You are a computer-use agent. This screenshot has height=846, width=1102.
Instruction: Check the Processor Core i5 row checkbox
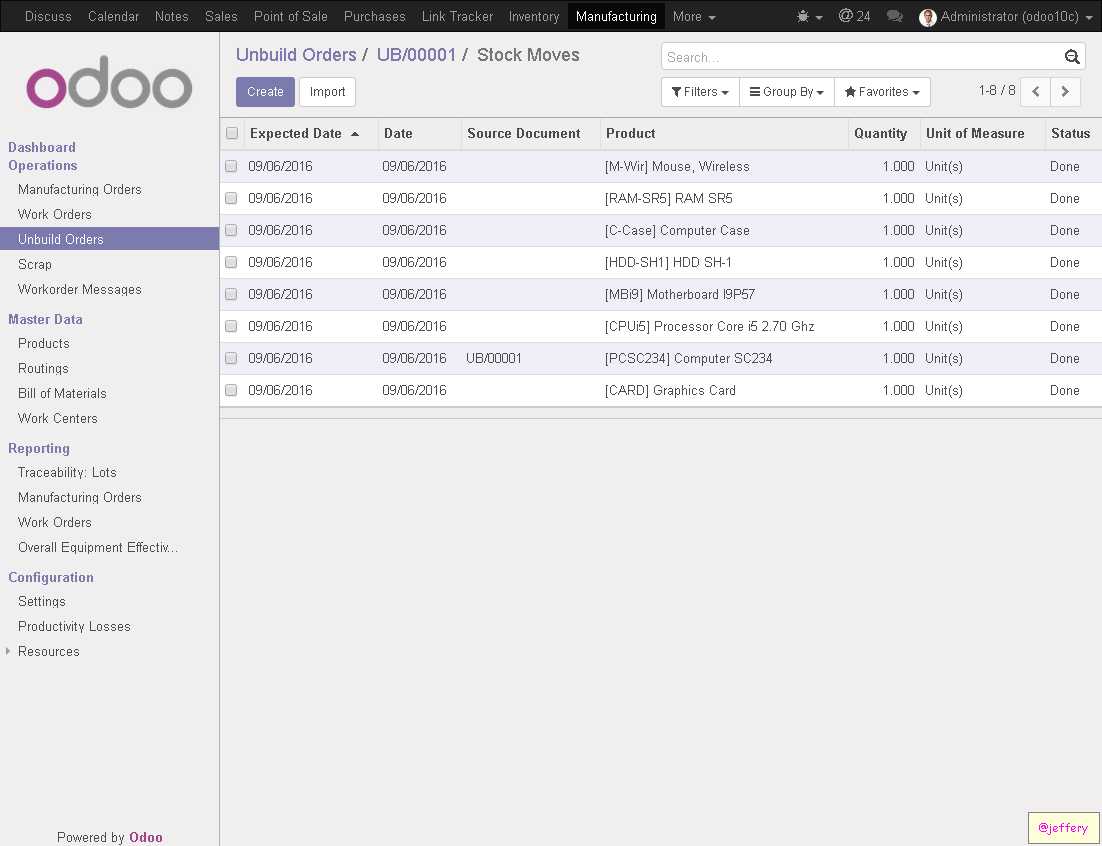[231, 326]
